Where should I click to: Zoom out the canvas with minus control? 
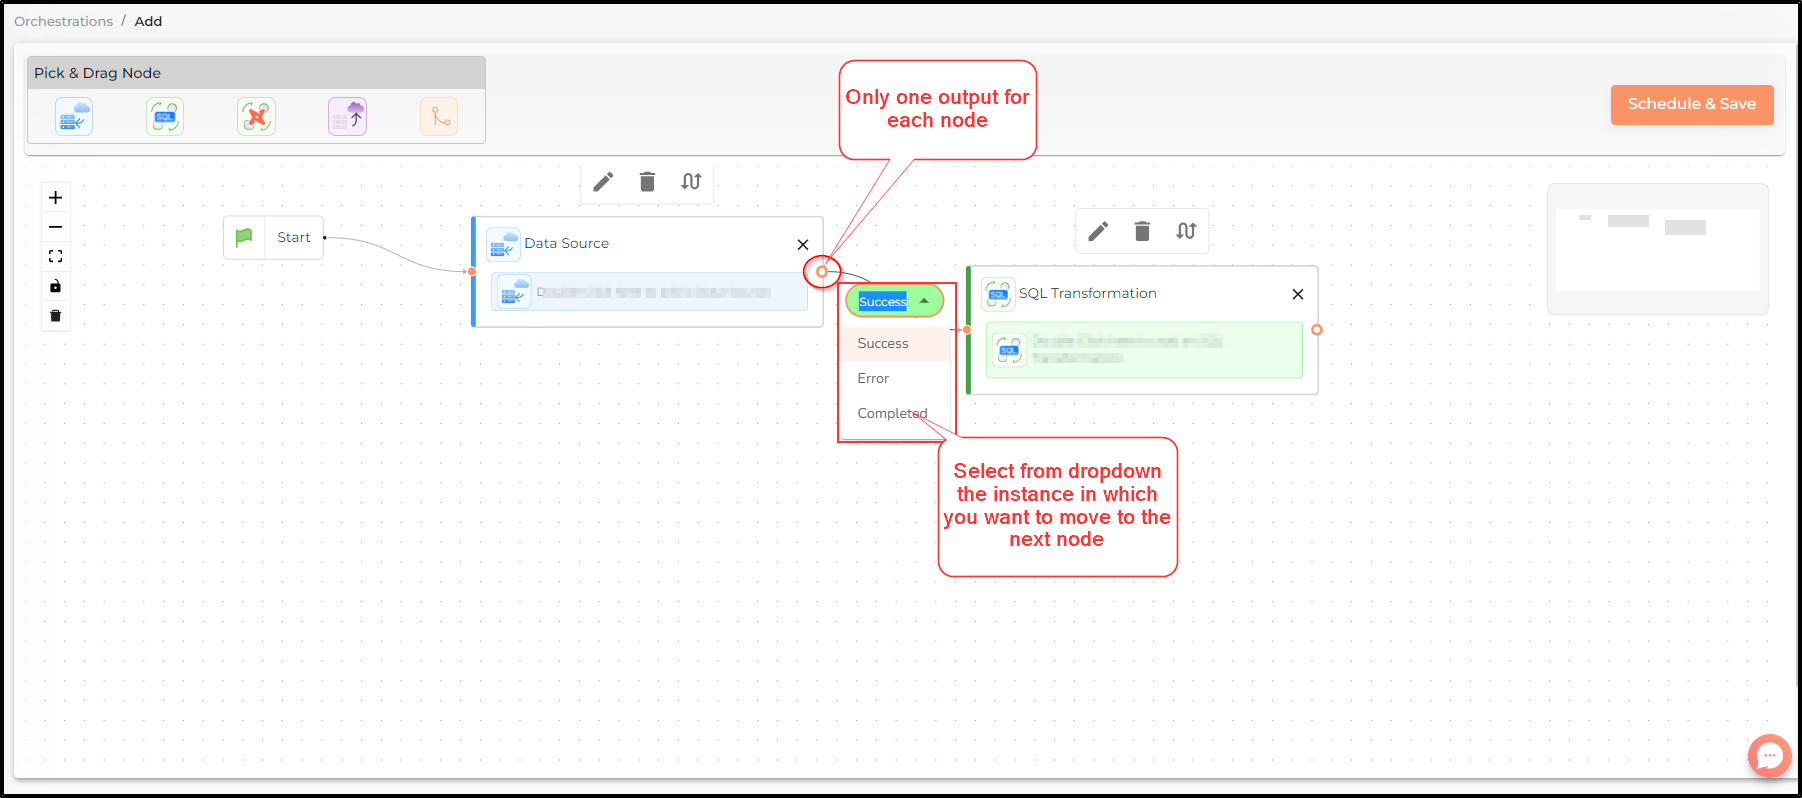point(56,227)
